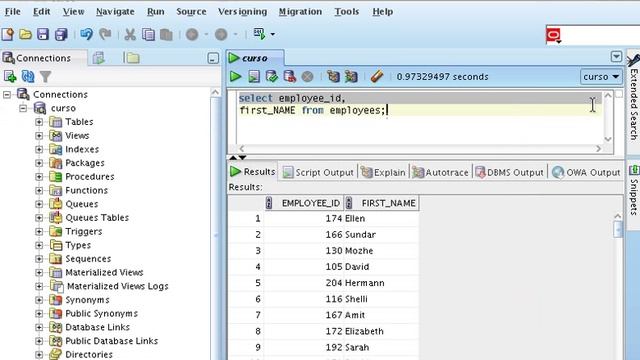
Task: Click the Commit icon
Action: point(271,76)
